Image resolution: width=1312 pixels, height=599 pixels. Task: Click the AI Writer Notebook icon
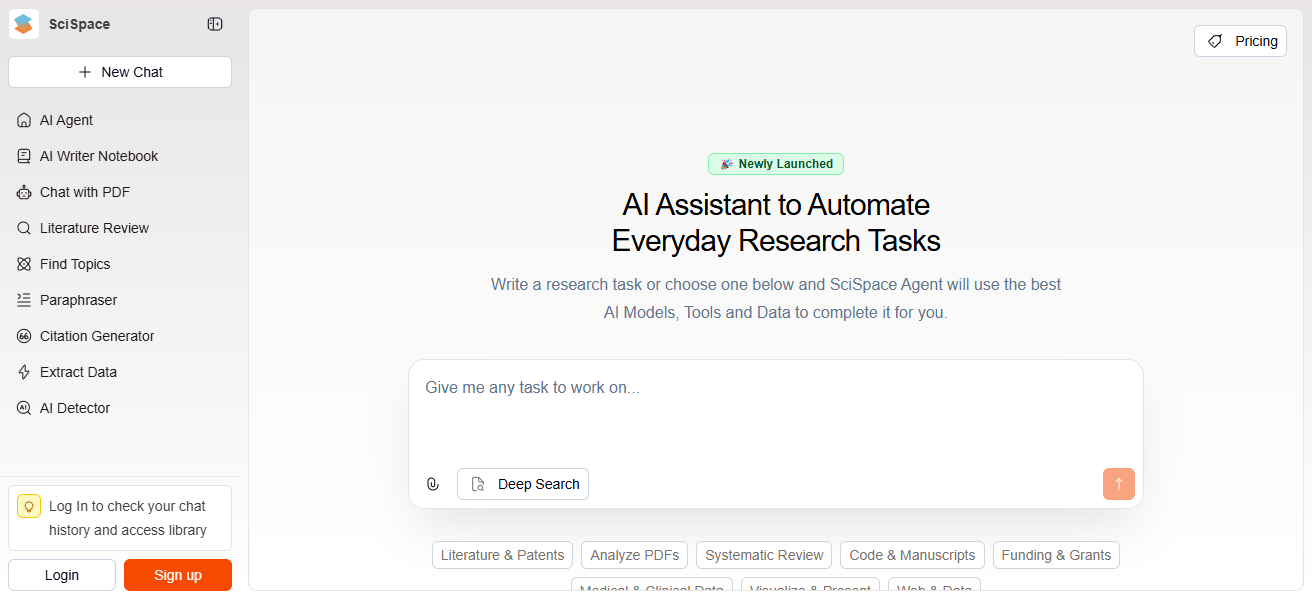pos(24,156)
